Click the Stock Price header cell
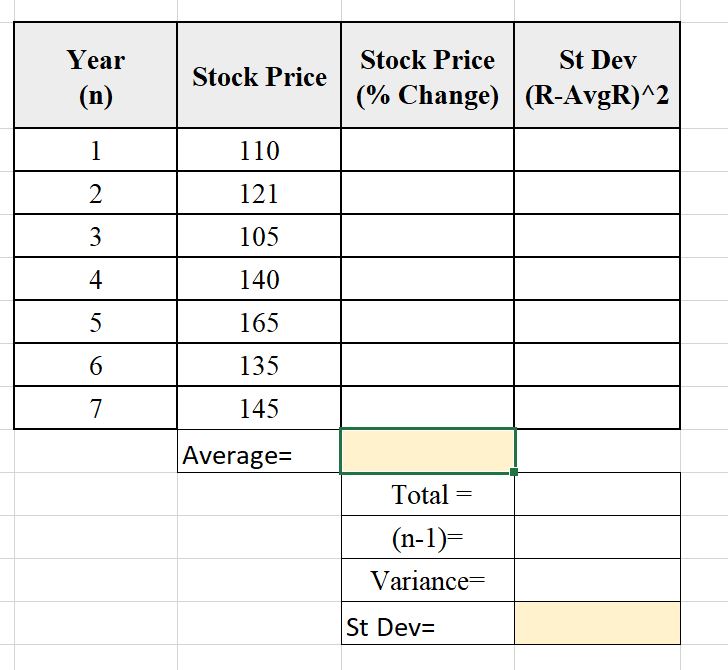 (x=259, y=75)
